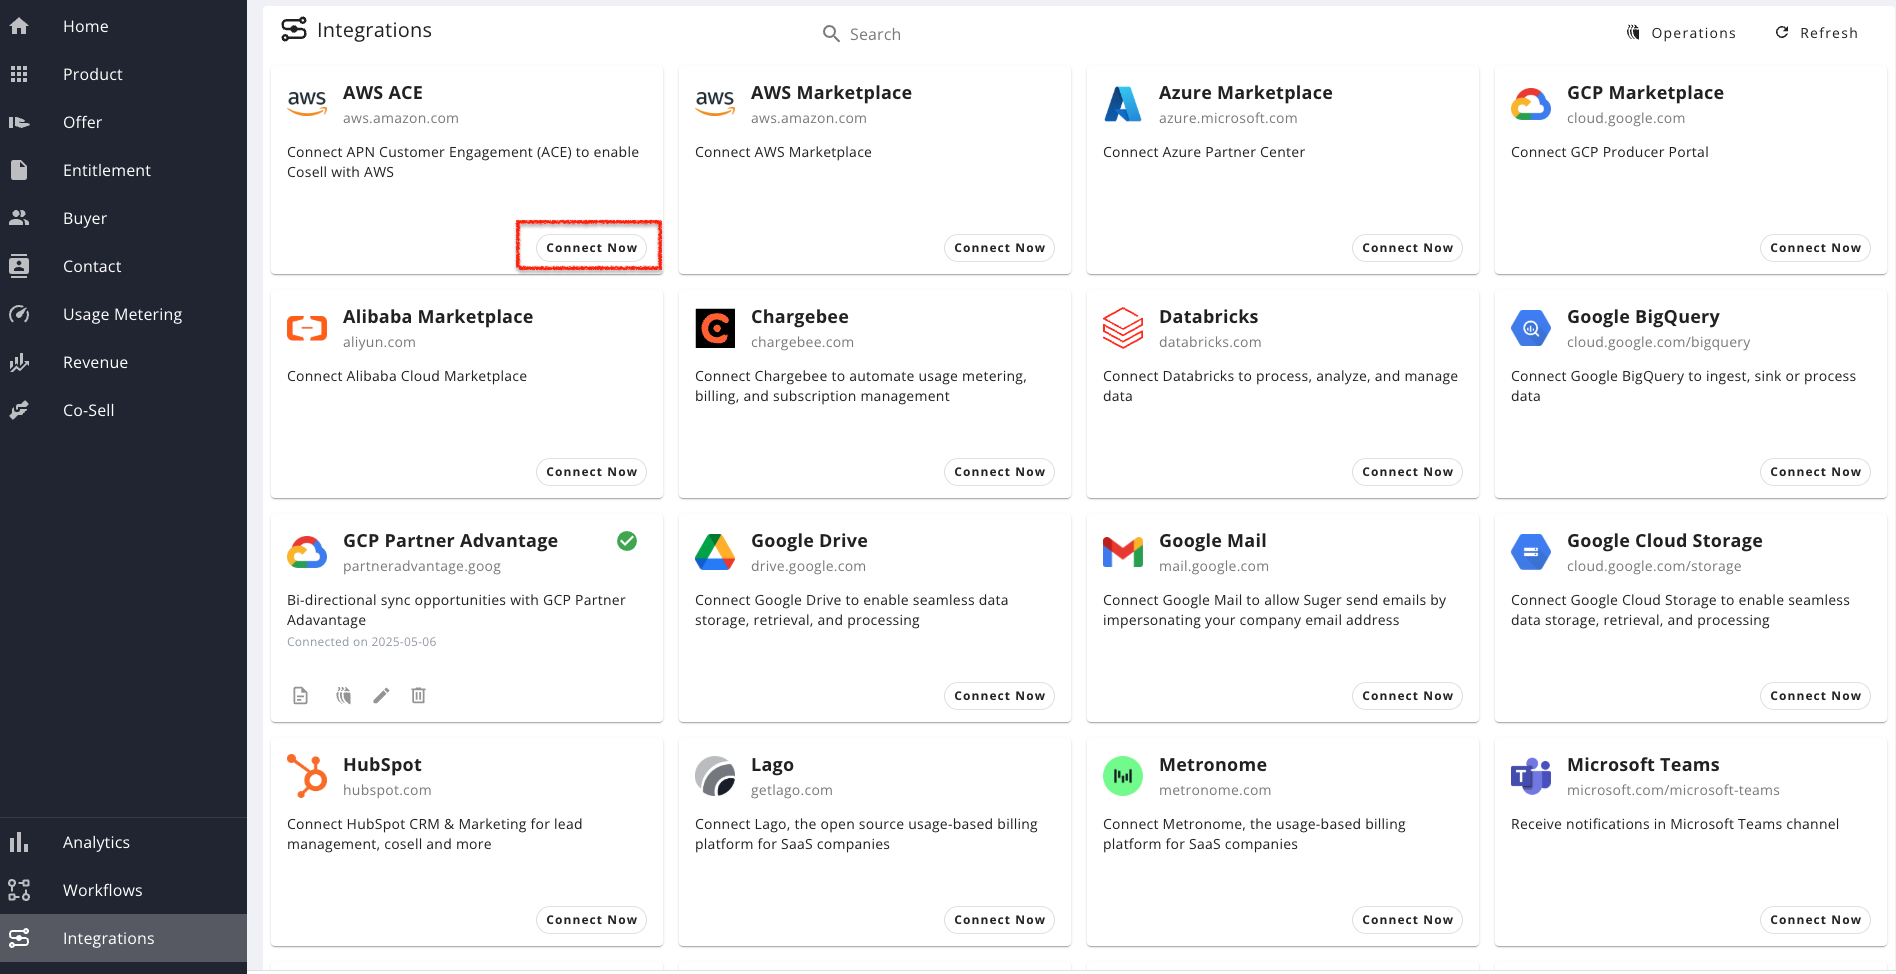Image resolution: width=1896 pixels, height=974 pixels.
Task: Click the HubSpot logo
Action: [307, 776]
